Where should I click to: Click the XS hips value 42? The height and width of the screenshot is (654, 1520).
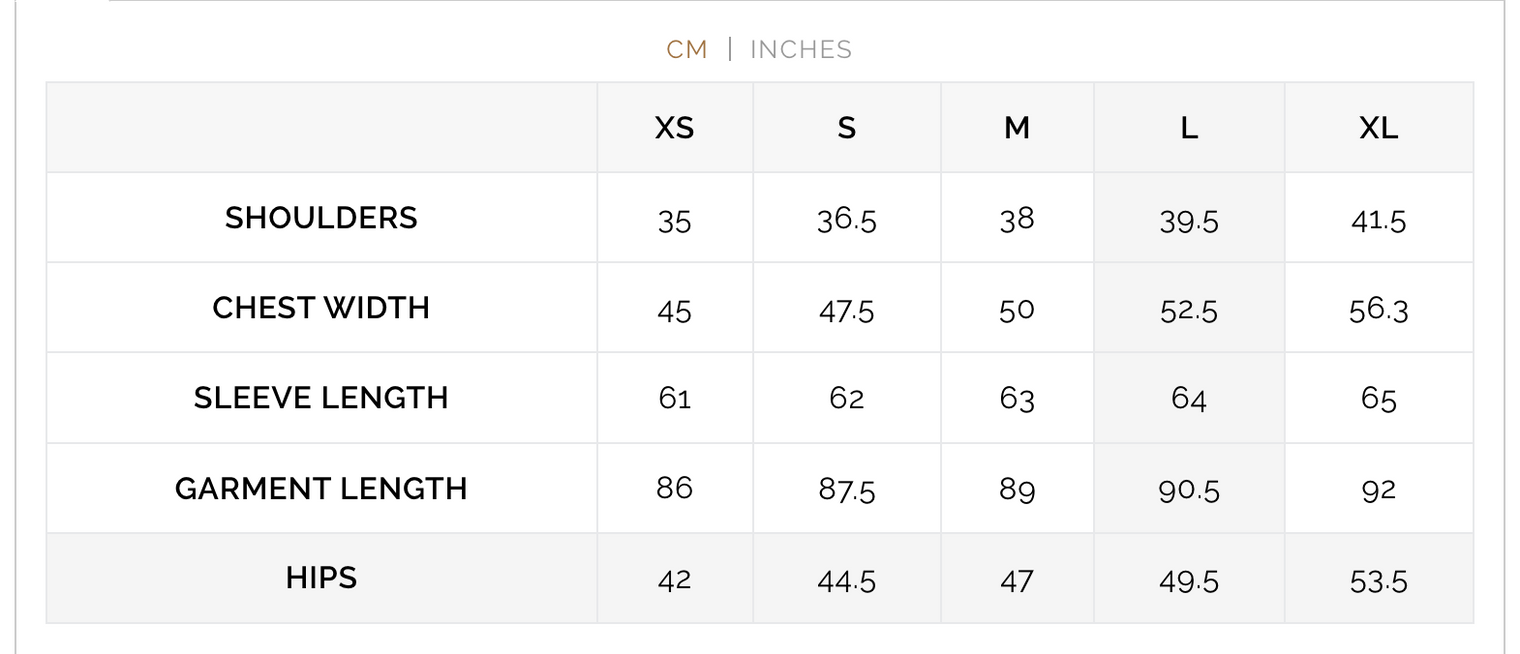pyautogui.click(x=674, y=580)
